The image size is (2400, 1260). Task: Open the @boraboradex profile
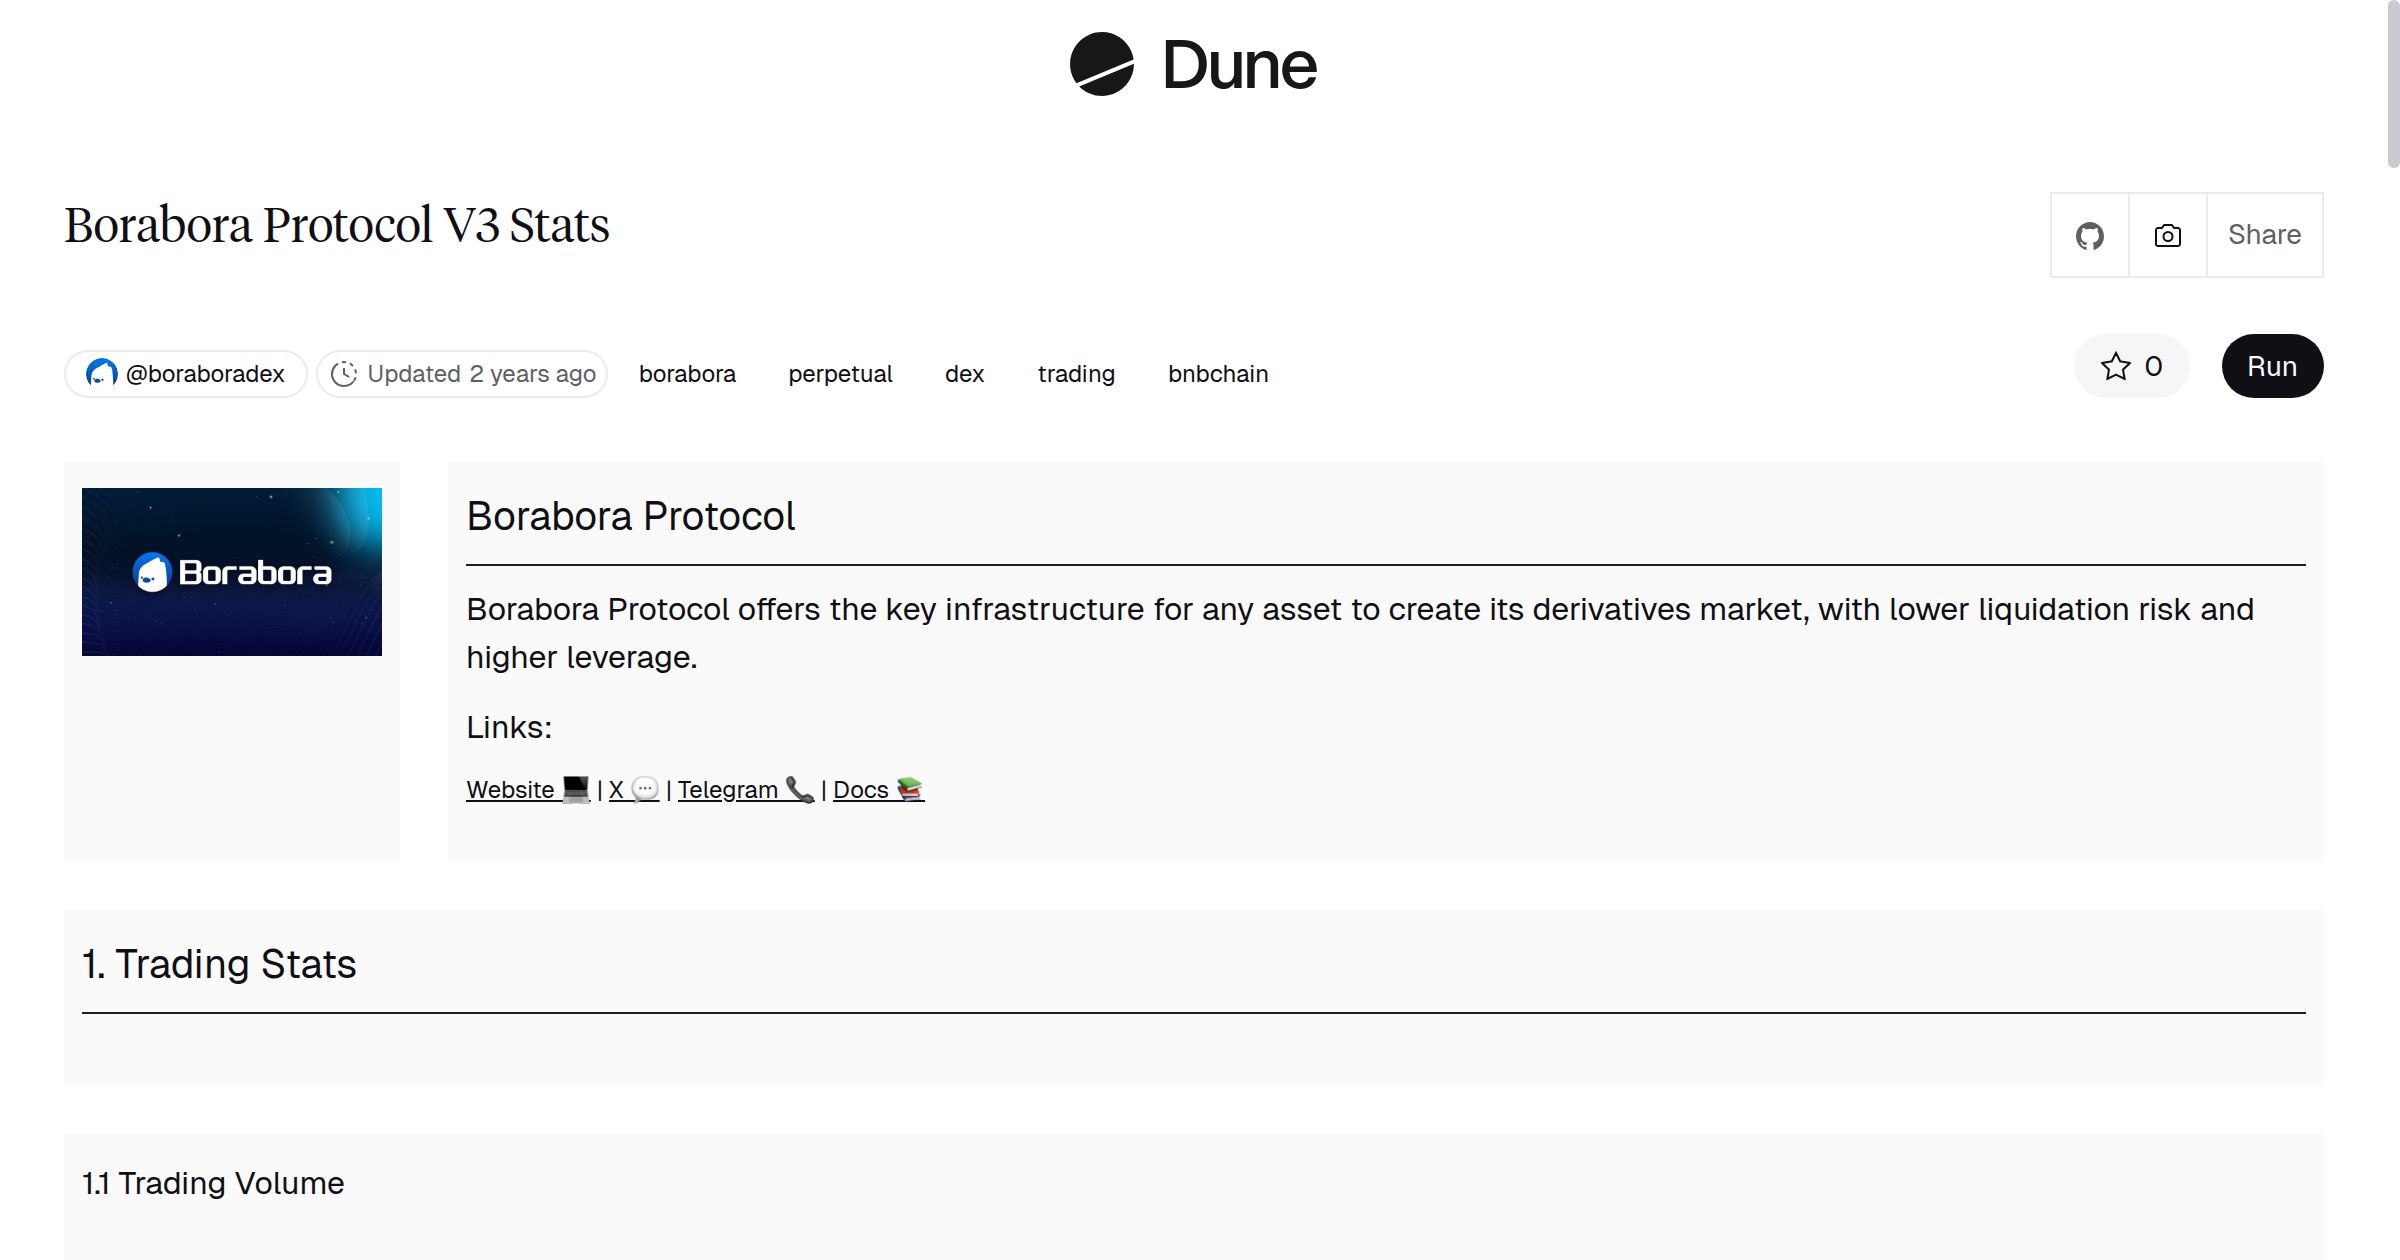[204, 374]
